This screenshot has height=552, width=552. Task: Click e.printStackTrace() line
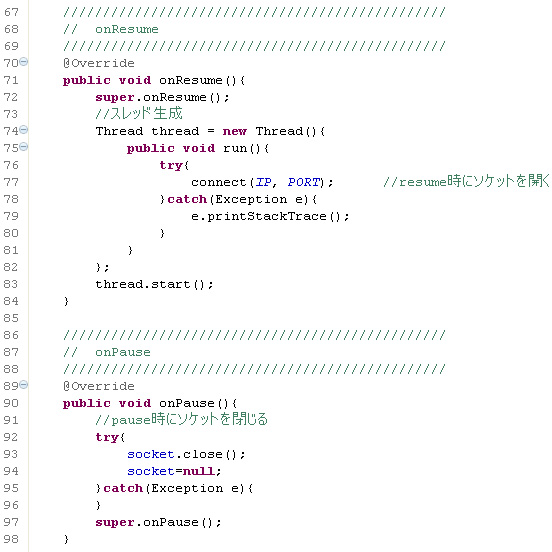pos(270,216)
